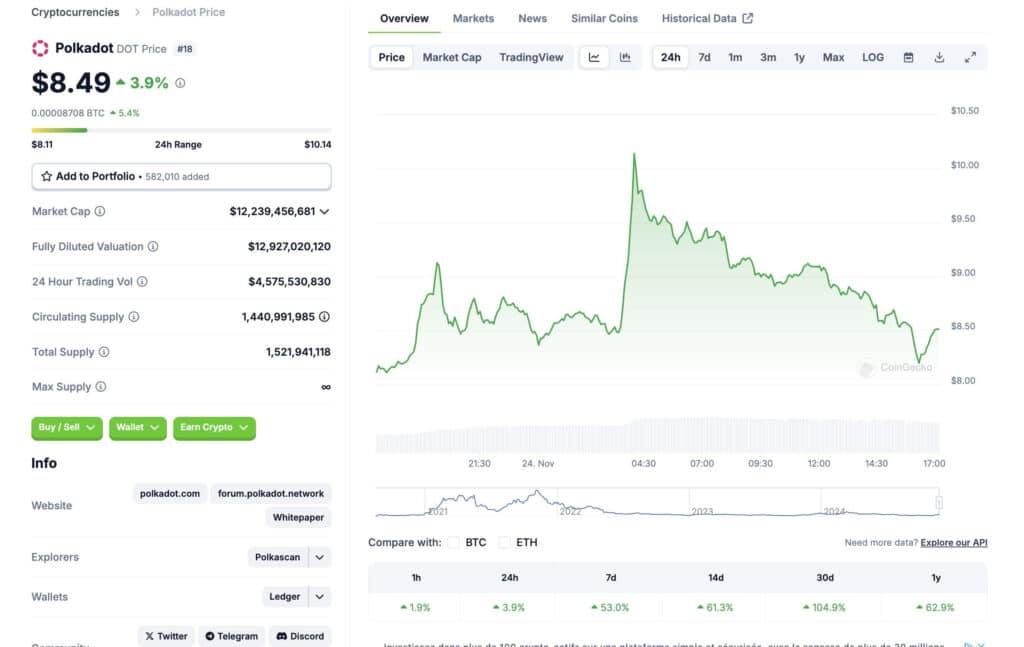Image resolution: width=1024 pixels, height=647 pixels.
Task: Open the Discord community link
Action: point(300,636)
